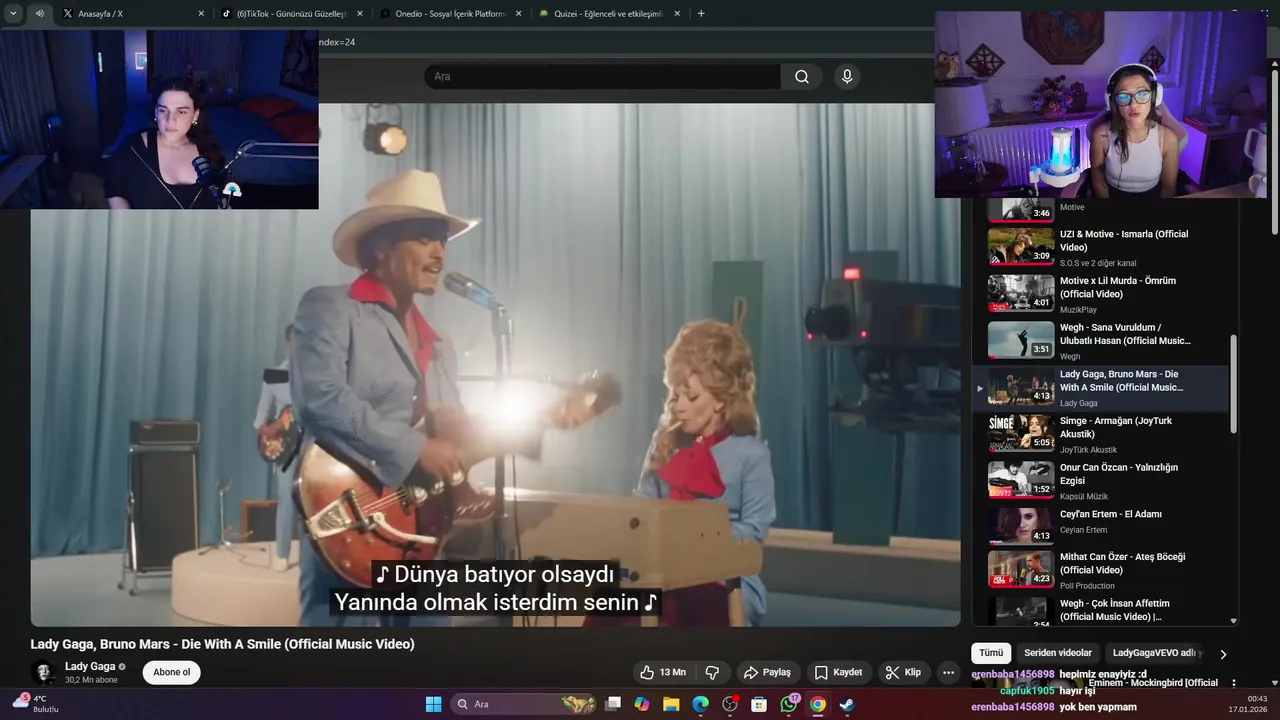
Task: Mute the tab audio speaker icon
Action: click(39, 14)
